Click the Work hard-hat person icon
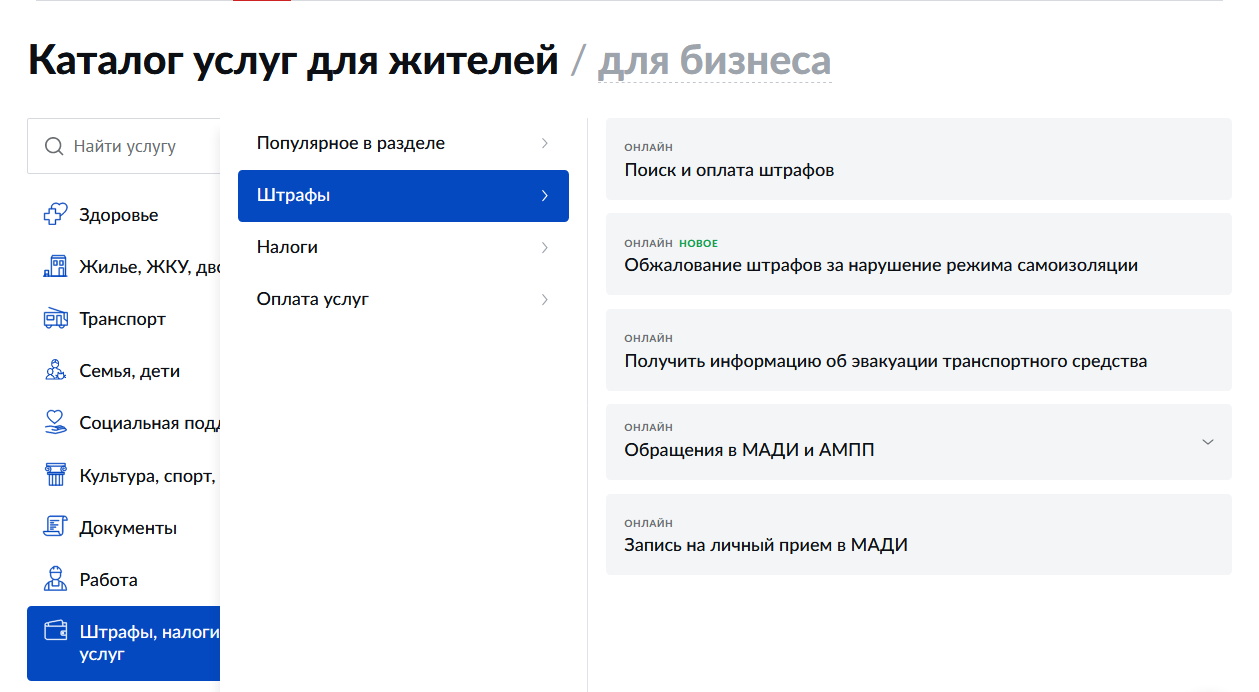This screenshot has width=1259, height=692. click(x=56, y=579)
